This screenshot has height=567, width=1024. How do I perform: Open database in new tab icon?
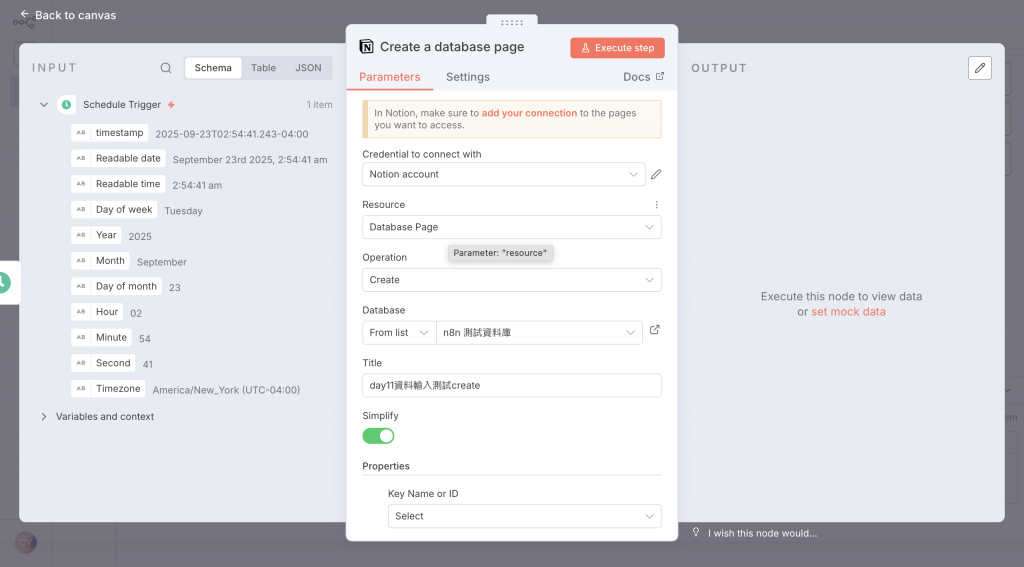(x=654, y=330)
